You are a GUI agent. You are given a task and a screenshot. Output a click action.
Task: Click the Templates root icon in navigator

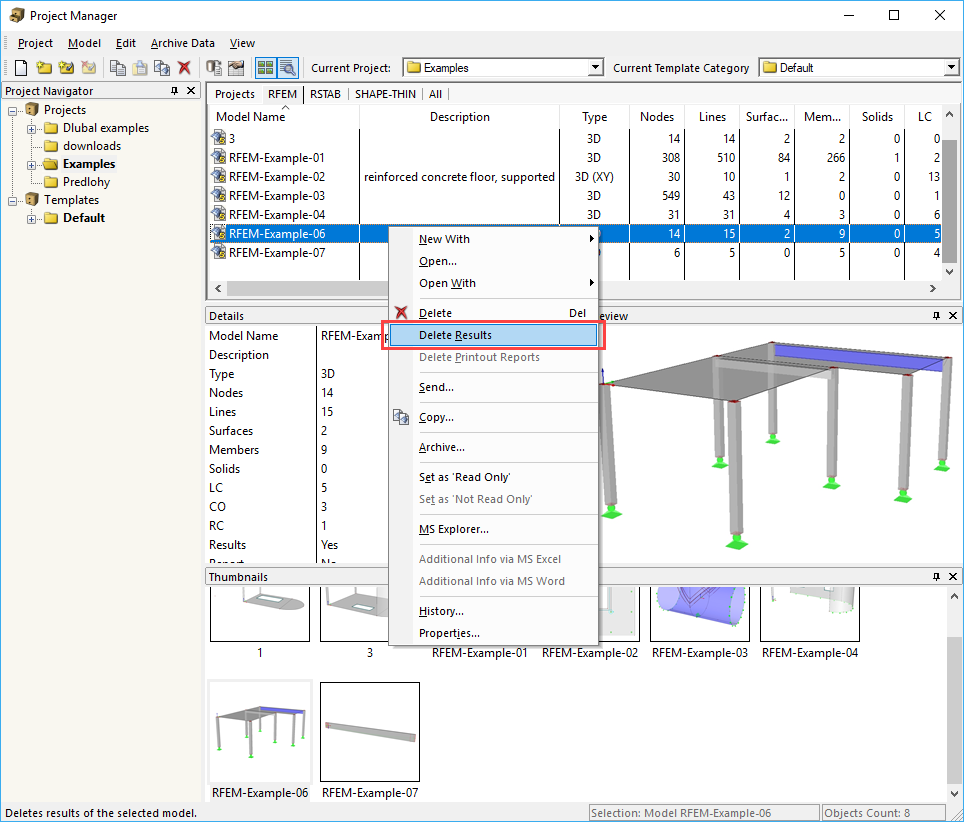coord(32,200)
